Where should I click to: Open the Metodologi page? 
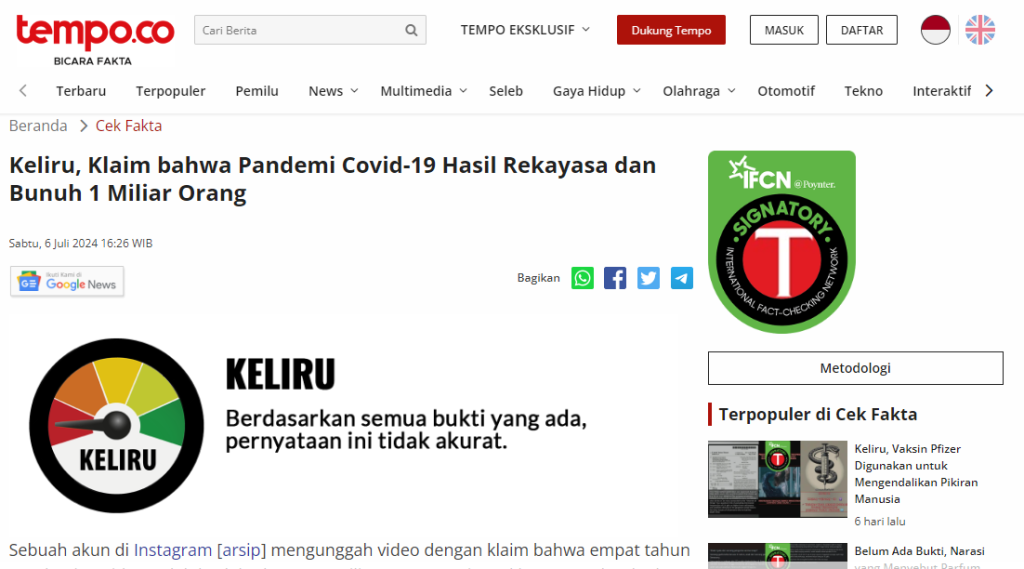click(x=856, y=368)
